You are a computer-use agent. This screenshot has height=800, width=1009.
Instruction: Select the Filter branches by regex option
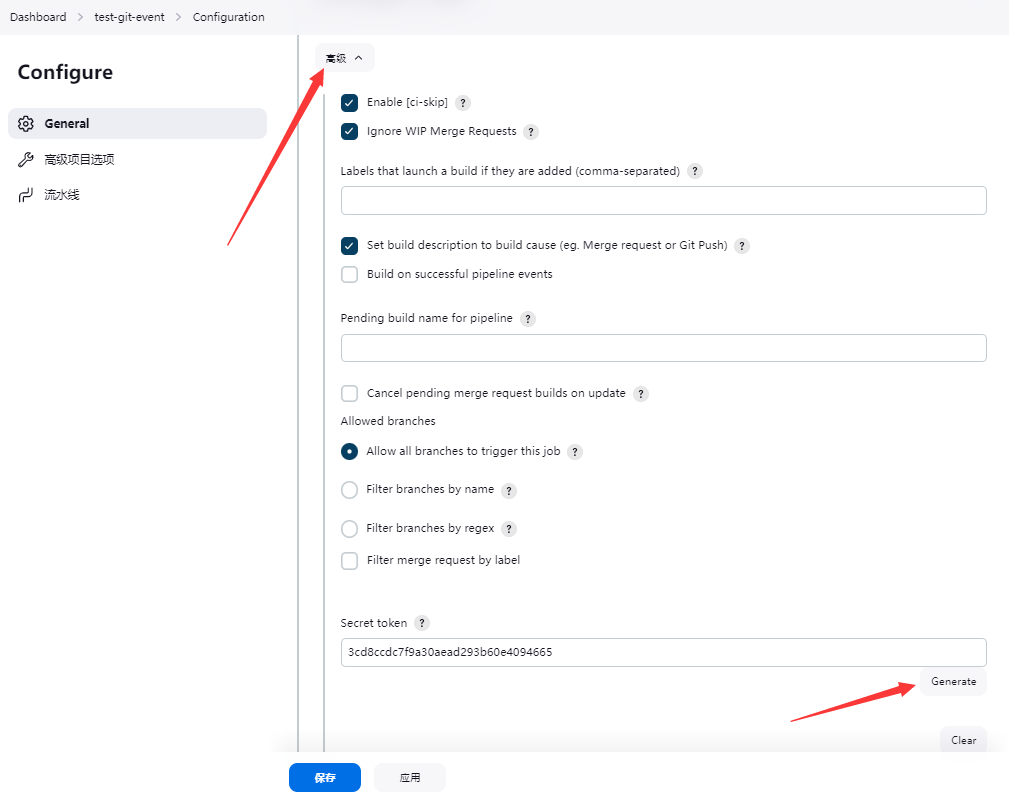click(349, 528)
